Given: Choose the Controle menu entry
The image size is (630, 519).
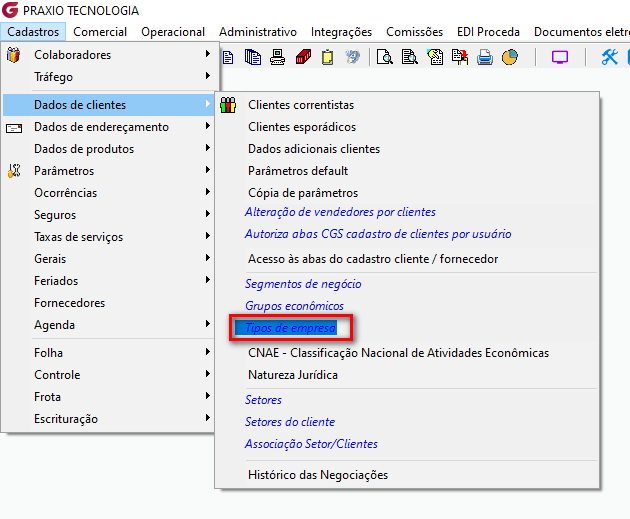Looking at the screenshot, I should (57, 375).
